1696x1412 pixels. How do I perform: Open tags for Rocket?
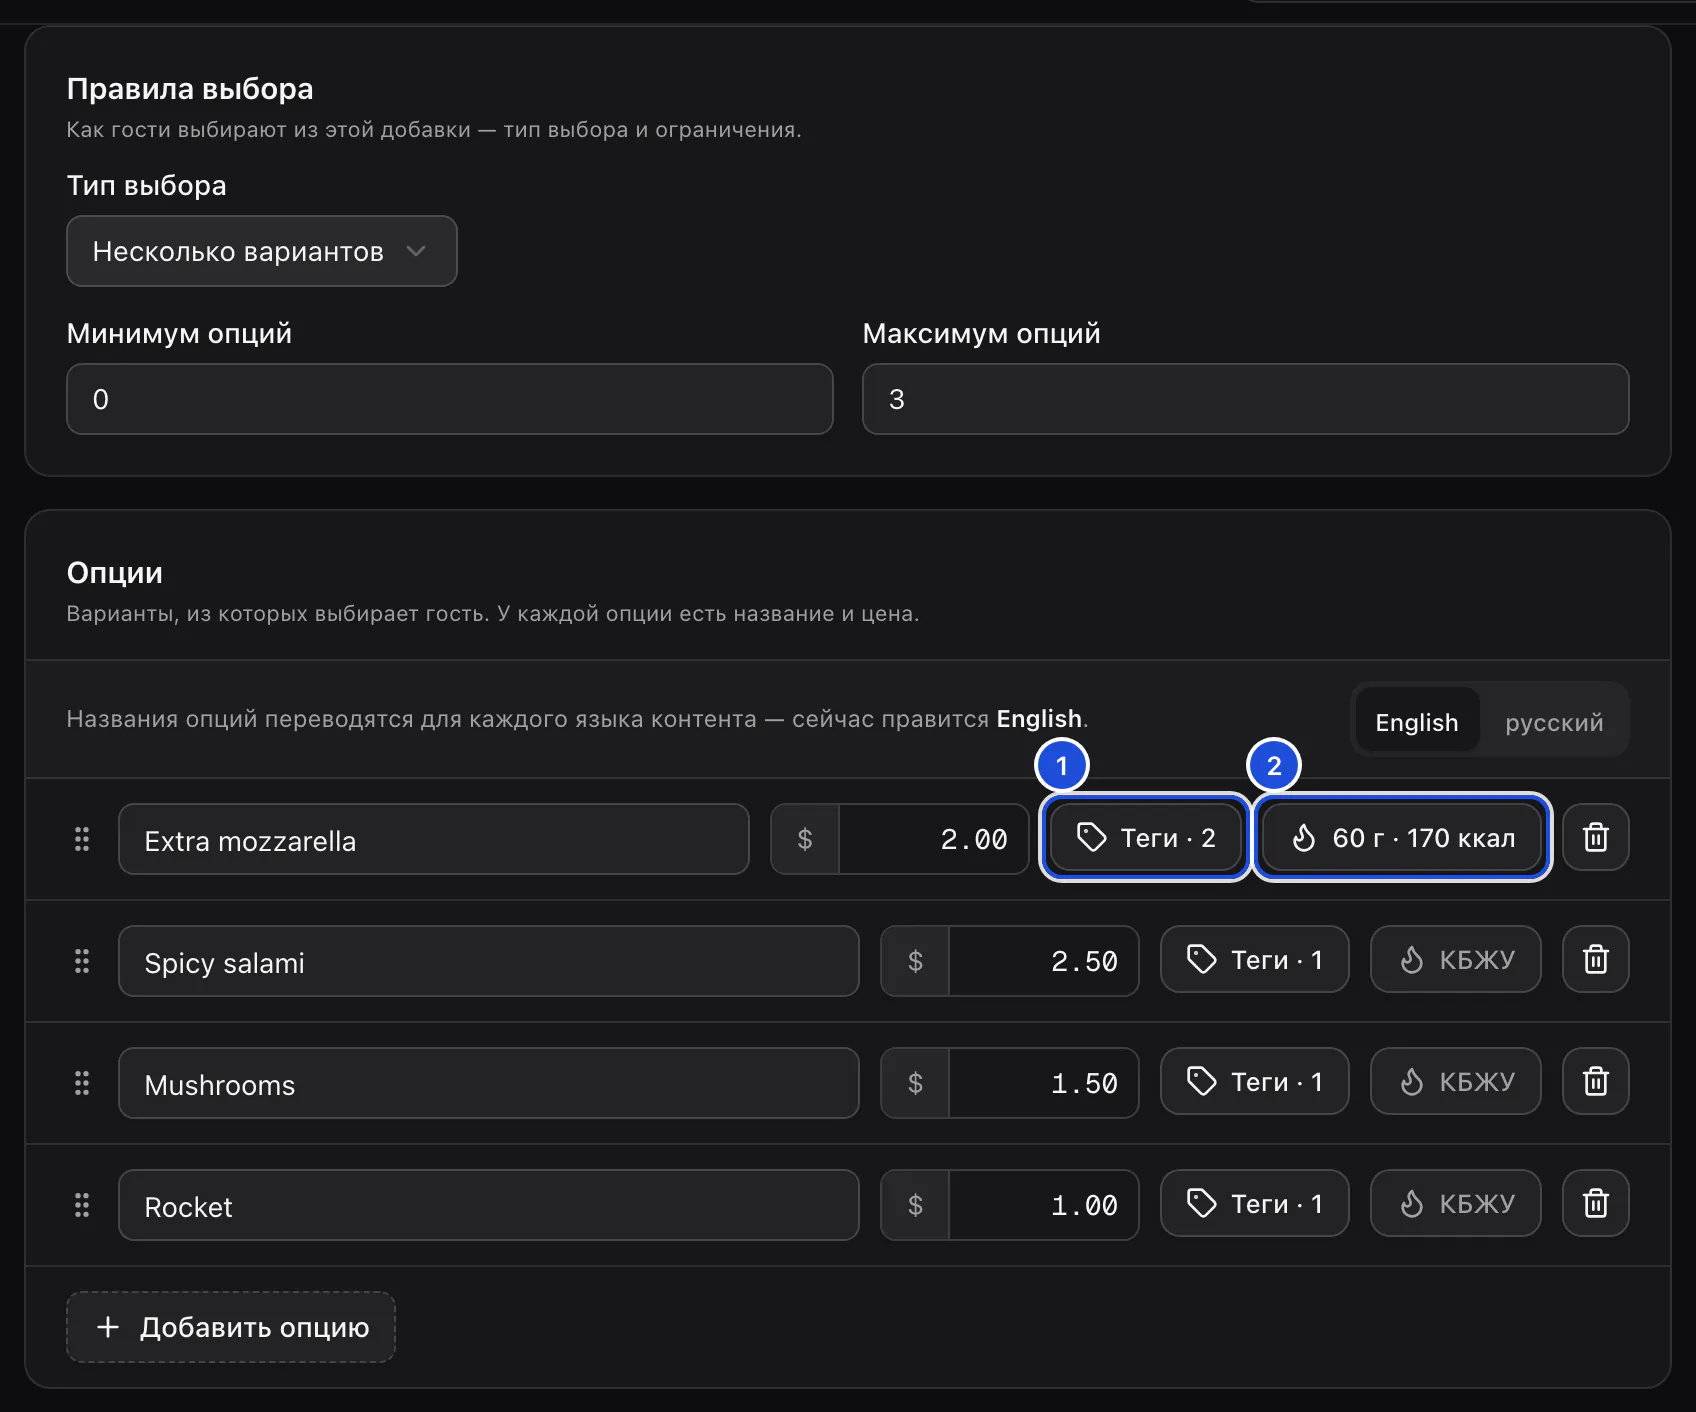[x=1255, y=1204]
